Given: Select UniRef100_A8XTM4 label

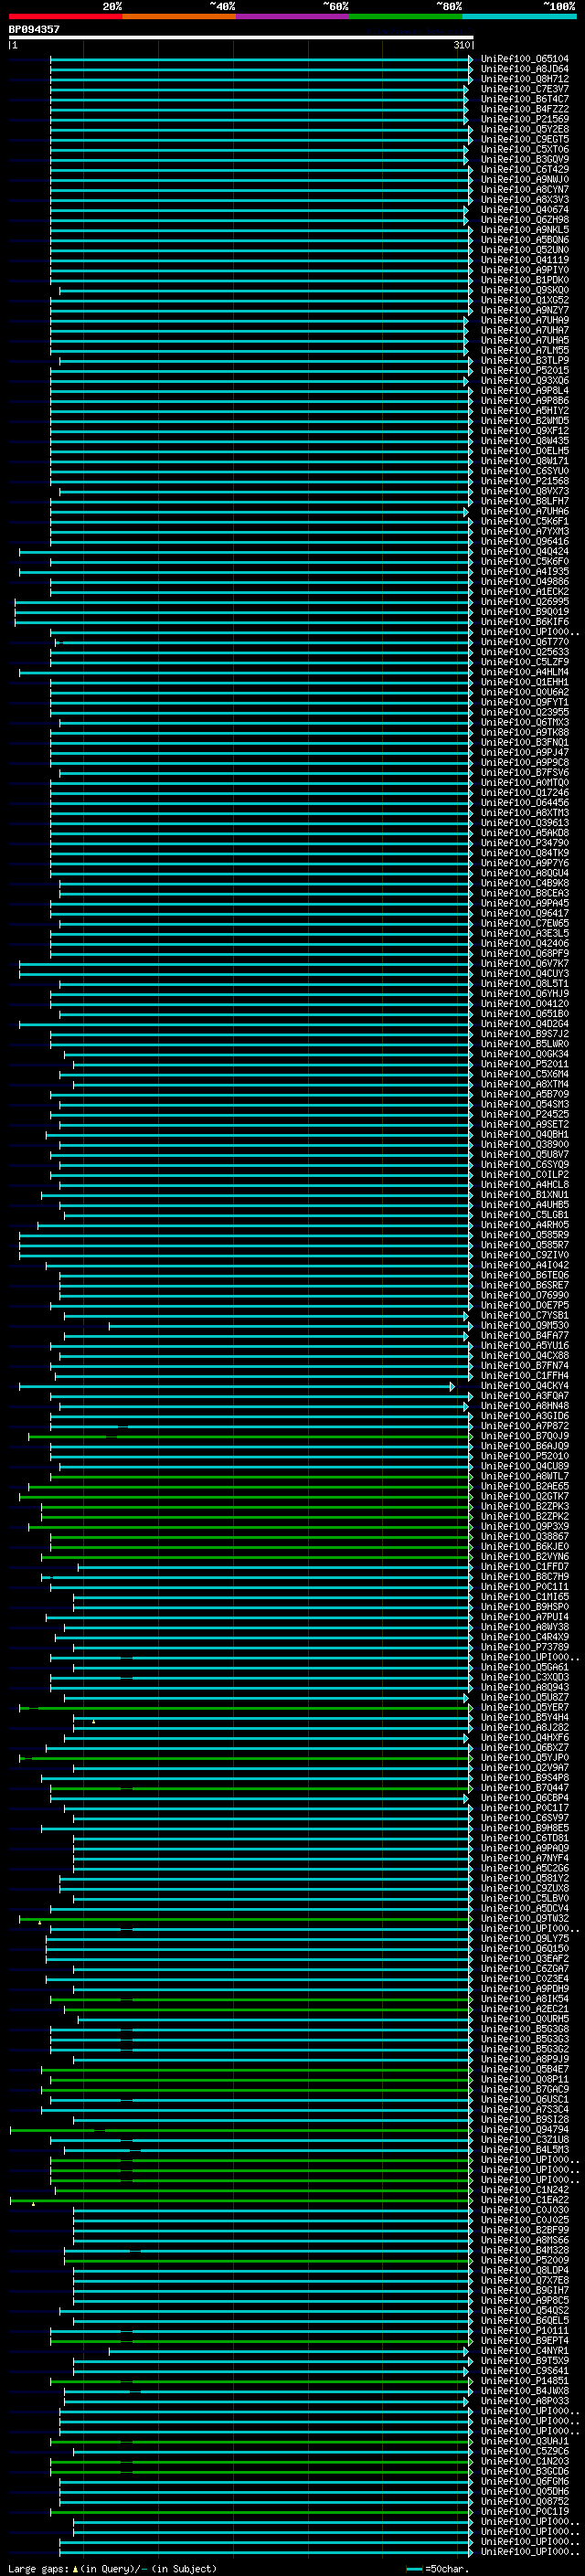Looking at the screenshot, I should click(524, 1084).
